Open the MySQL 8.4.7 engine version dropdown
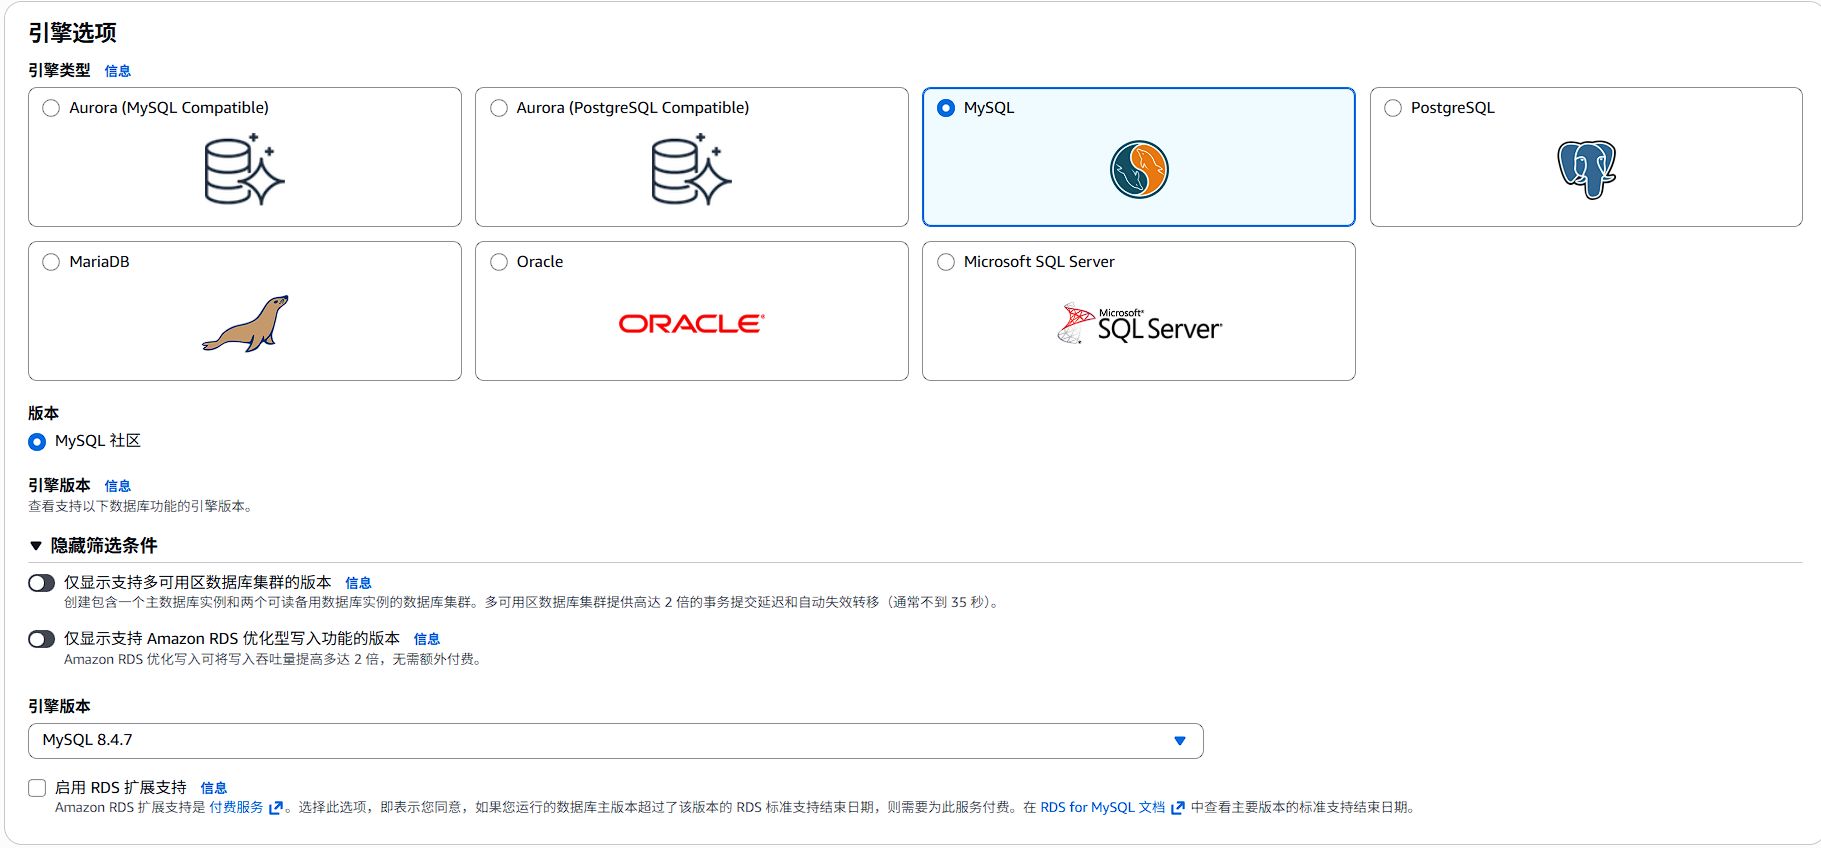 click(x=615, y=741)
